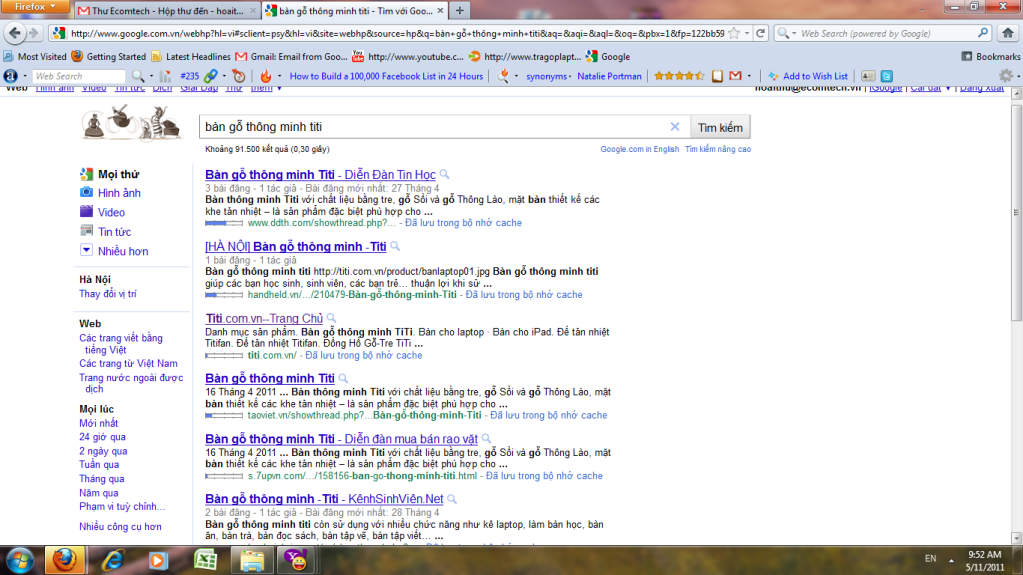
Task: Click the ID card icon in toolbar
Action: click(868, 76)
